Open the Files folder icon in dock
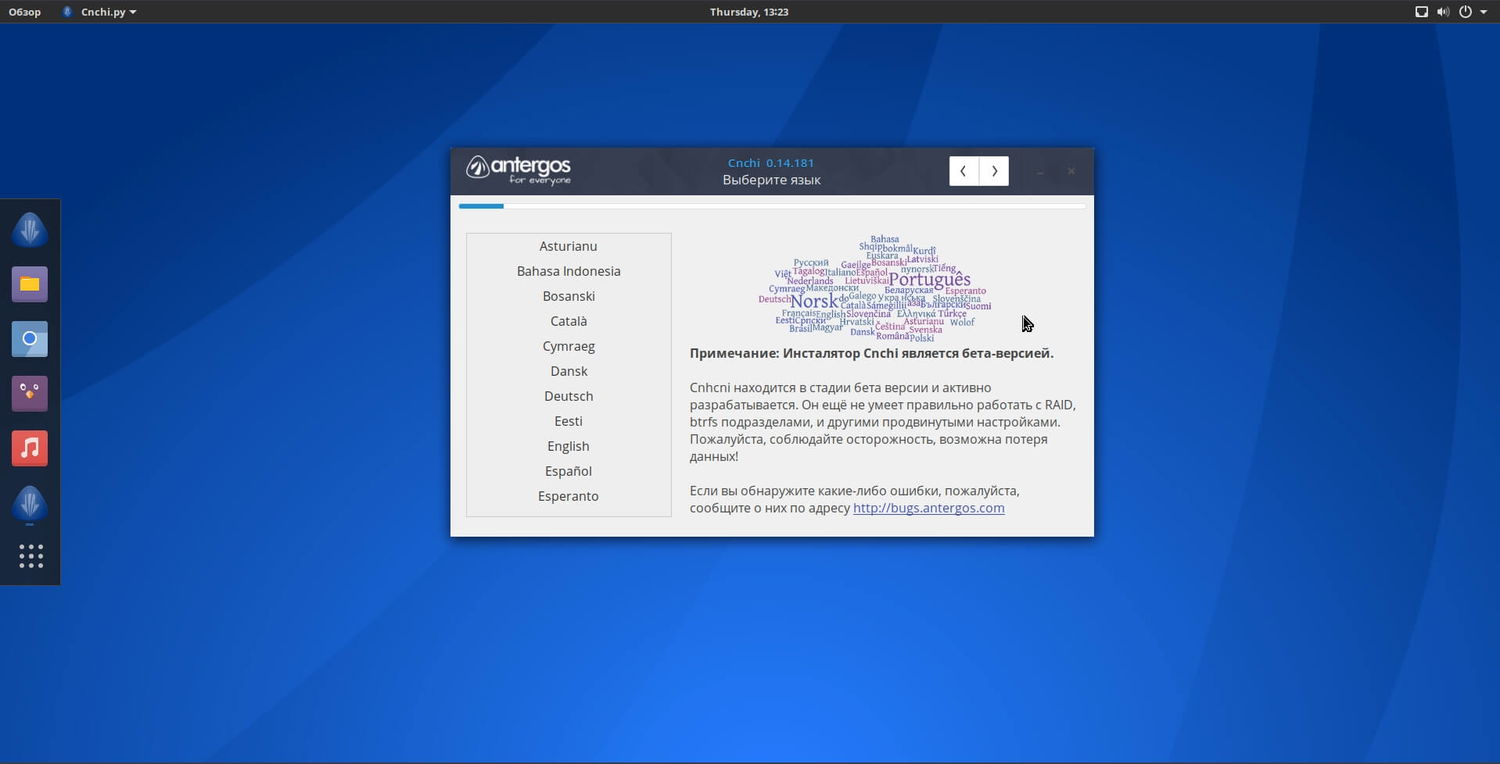This screenshot has width=1500, height=764. pos(30,284)
